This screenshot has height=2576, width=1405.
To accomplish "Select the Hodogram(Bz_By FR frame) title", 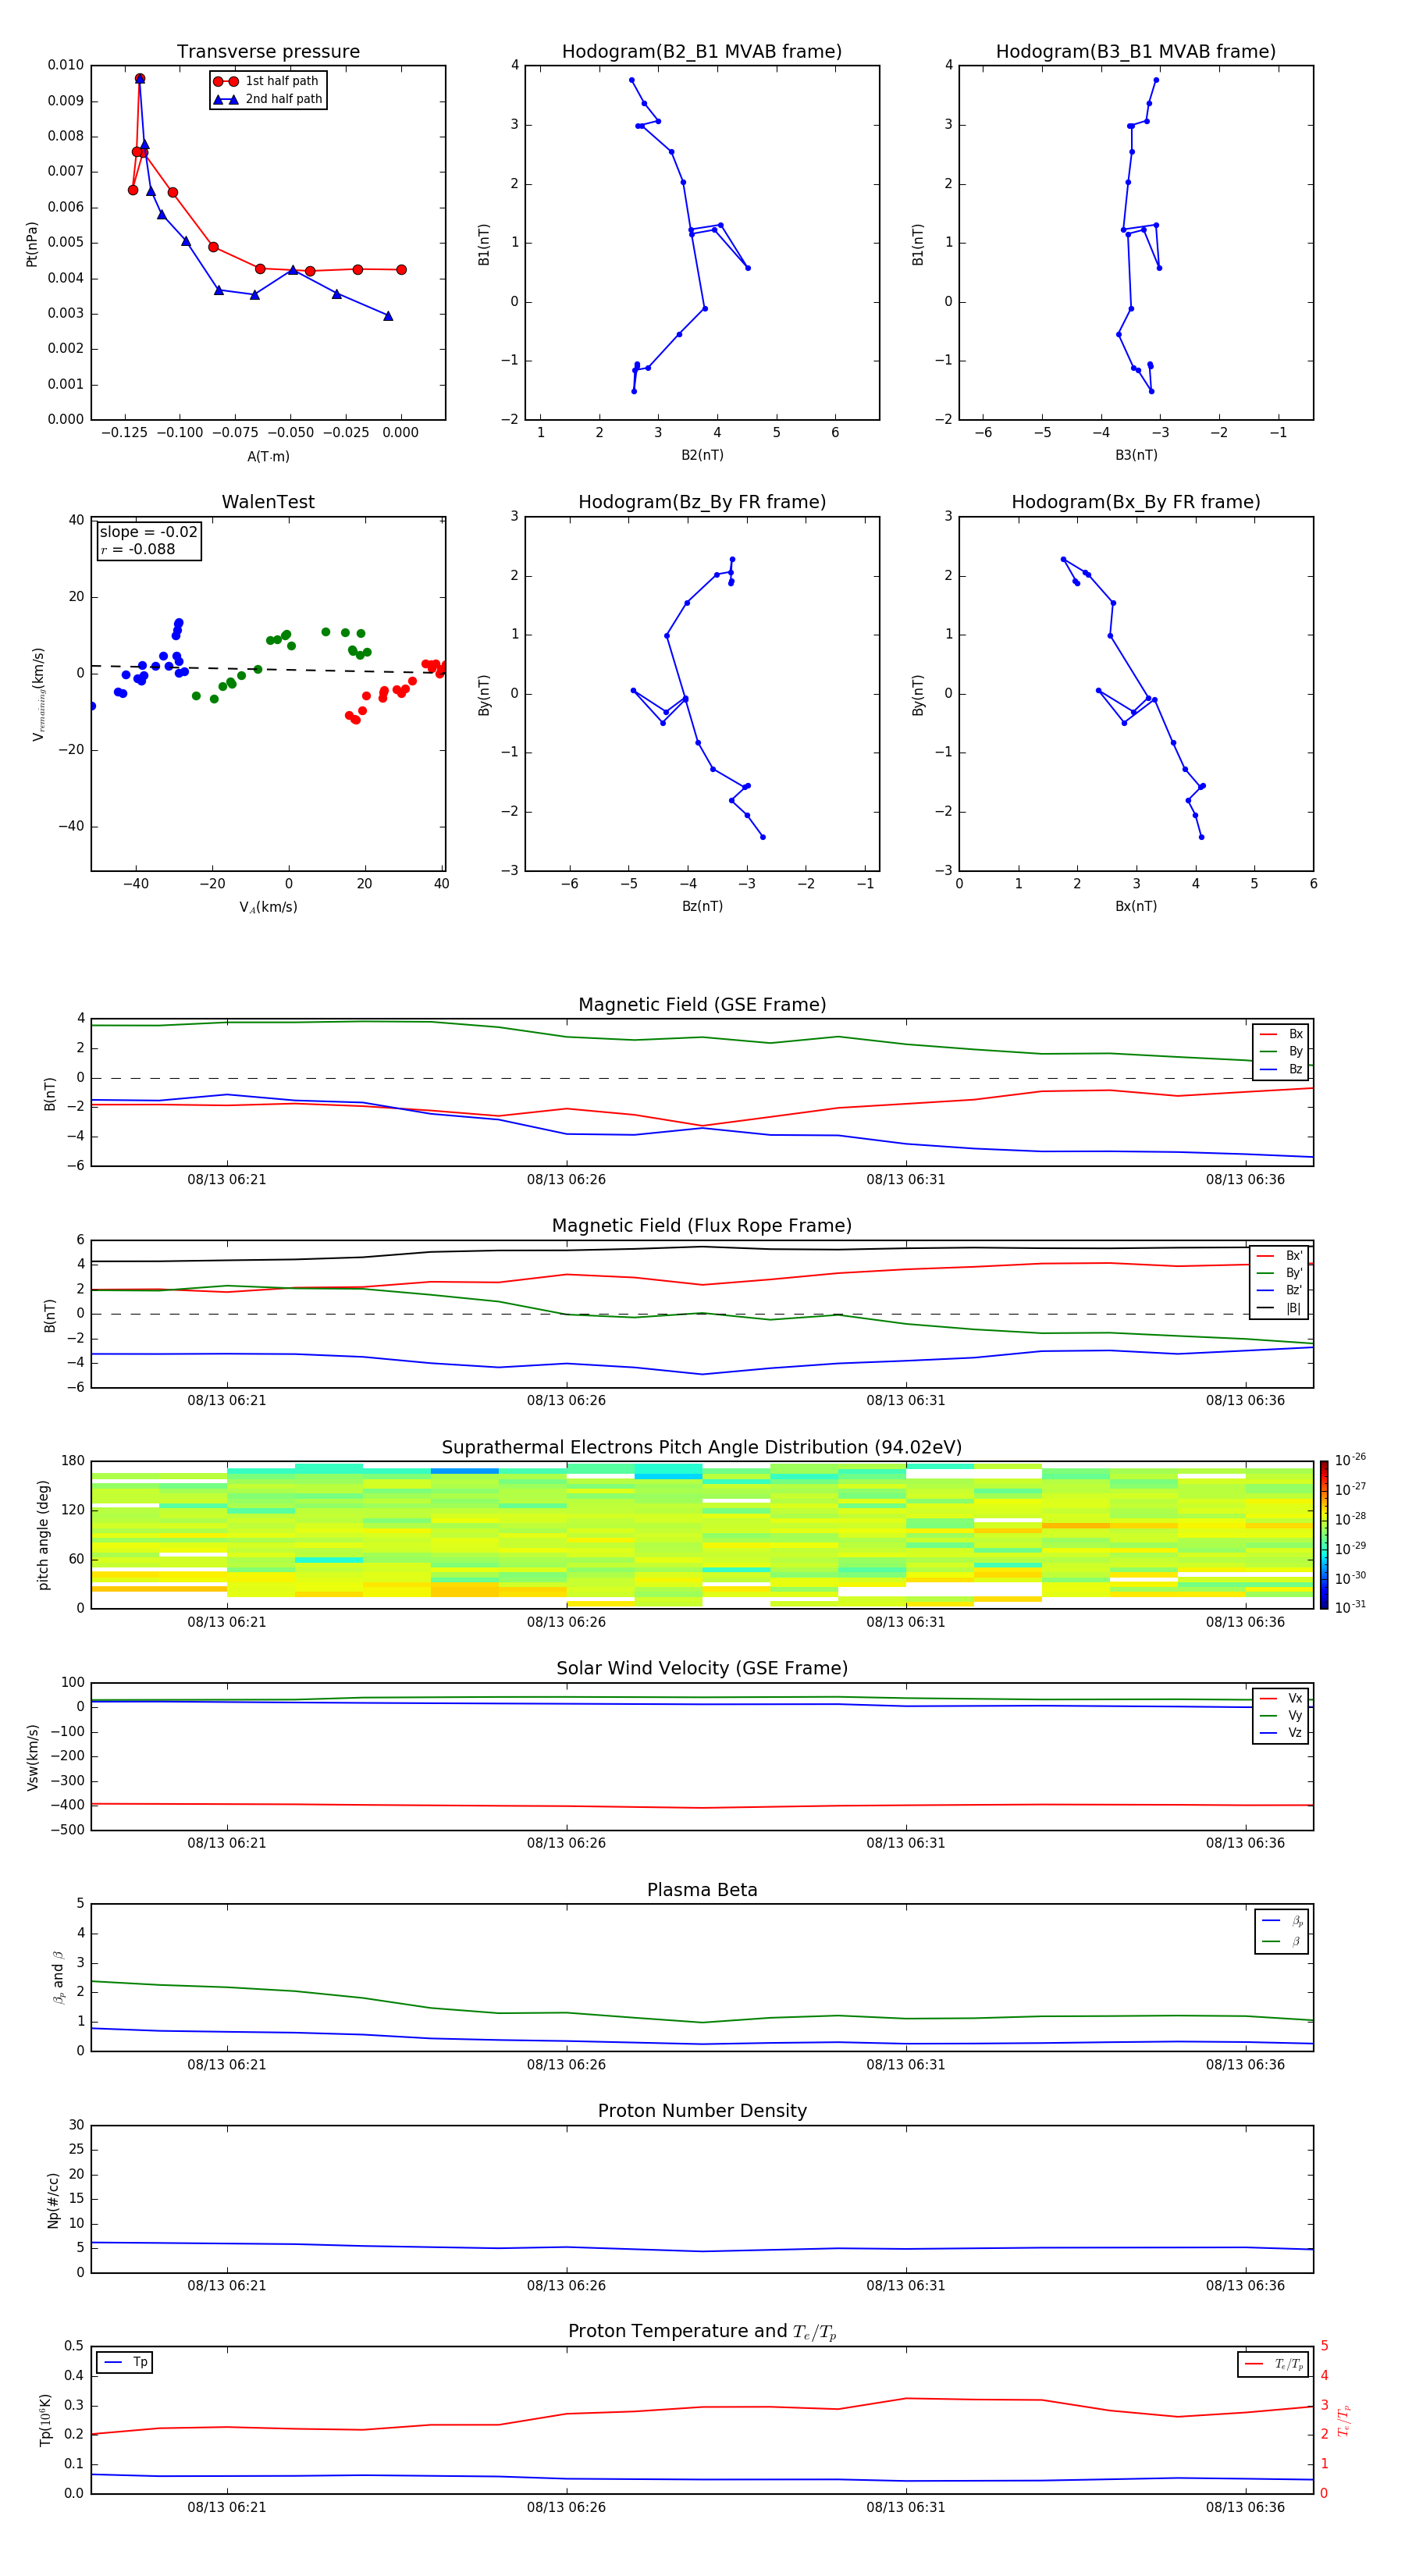I will pos(702,502).
